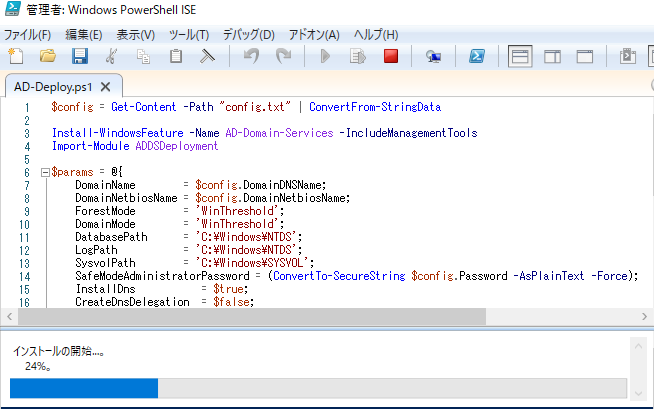Viewport: 654px width, 409px height.
Task: Click ConvertTo-SecureString on line 14
Action: click(339, 276)
